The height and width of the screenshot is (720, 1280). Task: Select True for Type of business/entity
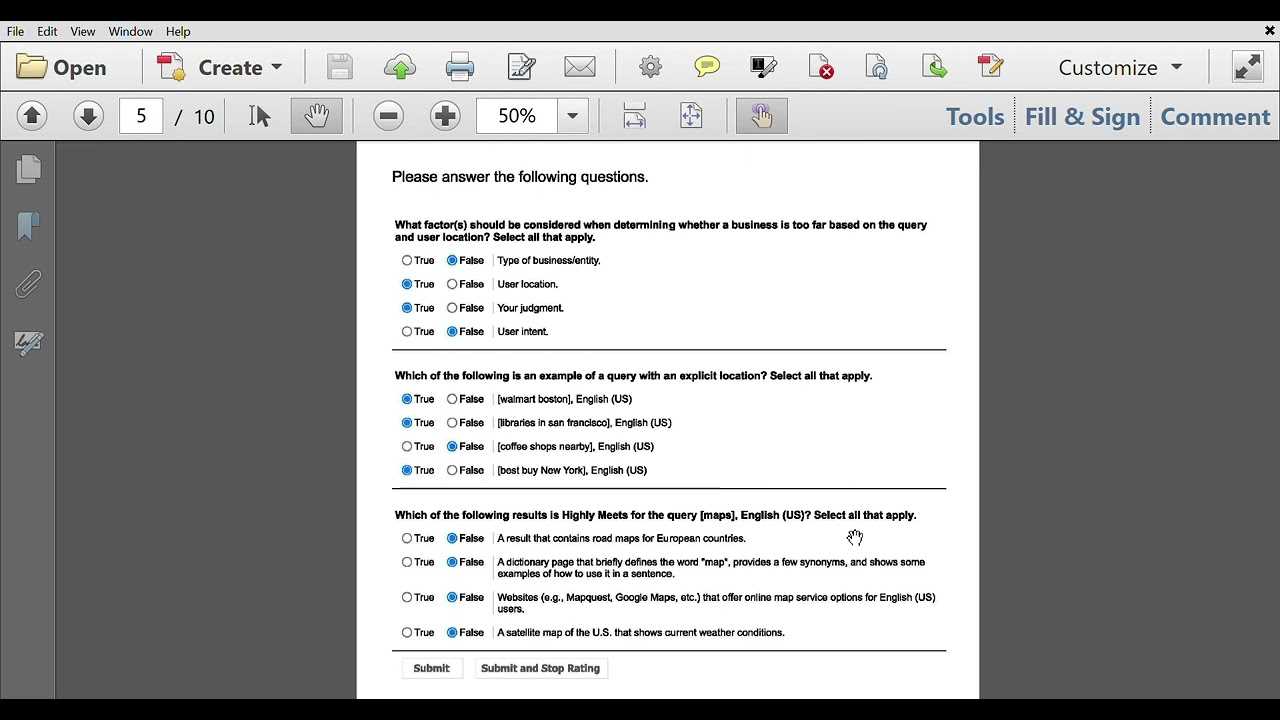pyautogui.click(x=407, y=260)
